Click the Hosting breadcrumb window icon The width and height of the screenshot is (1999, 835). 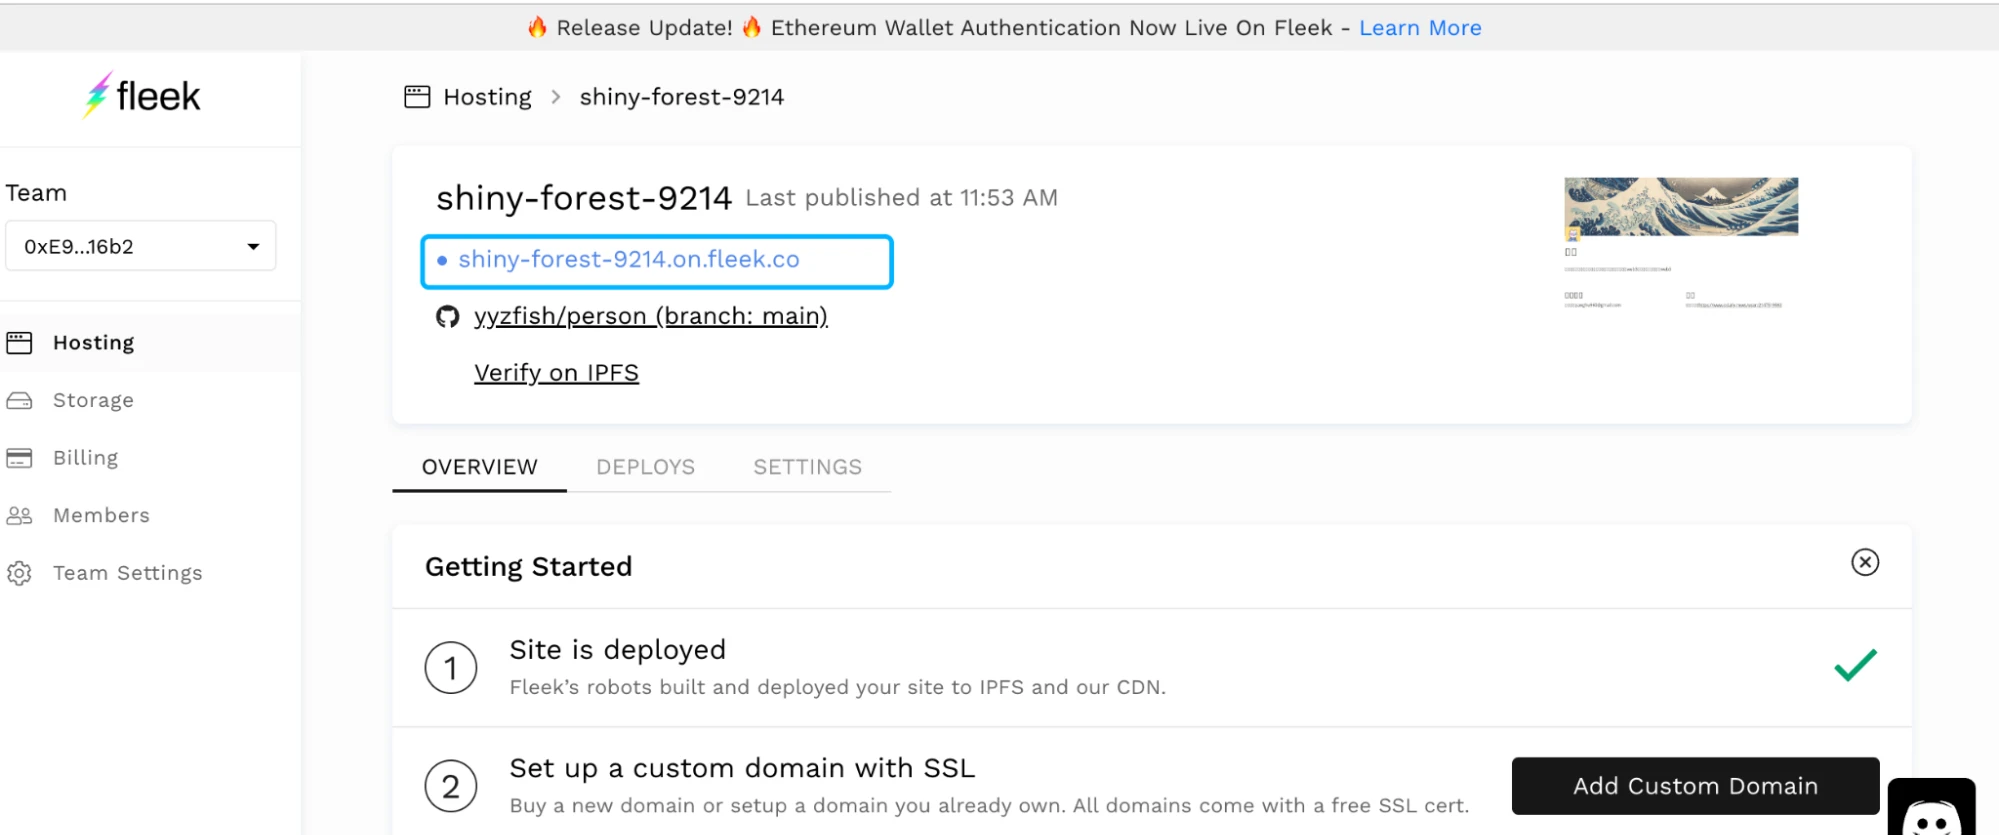point(417,97)
